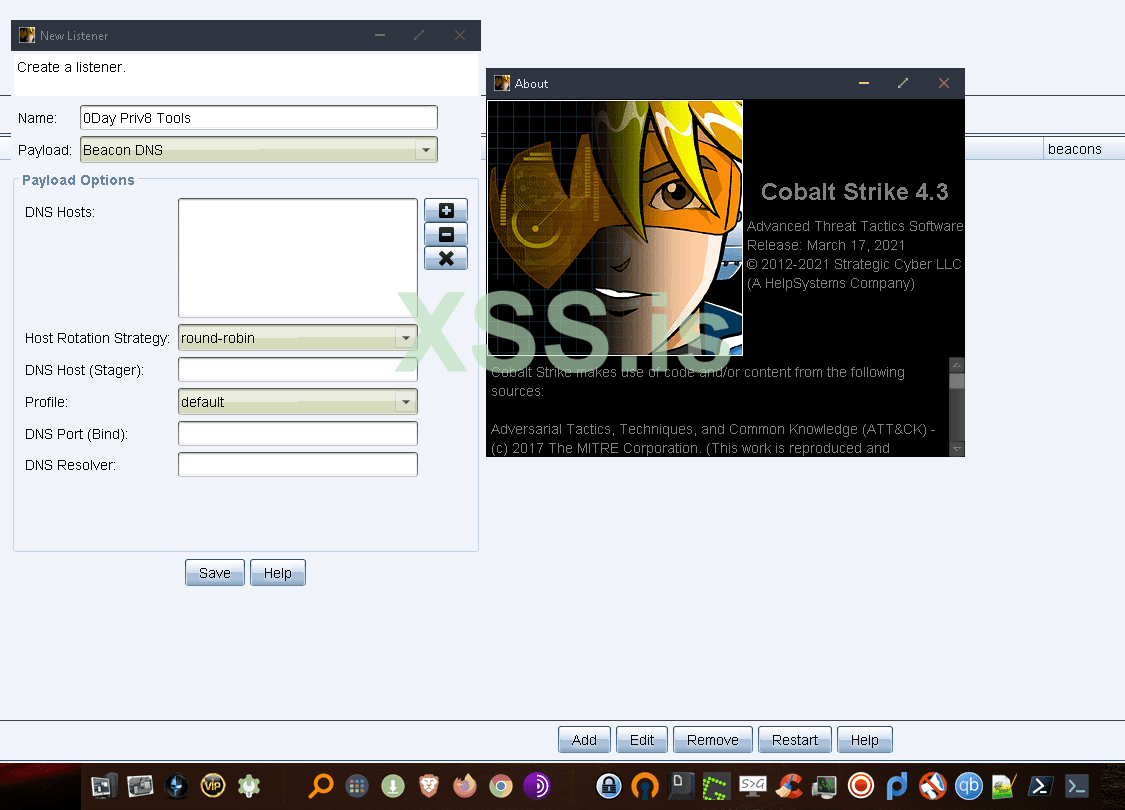This screenshot has height=810, width=1125.
Task: Launch qBittorrent from taskbar
Action: pyautogui.click(x=969, y=786)
